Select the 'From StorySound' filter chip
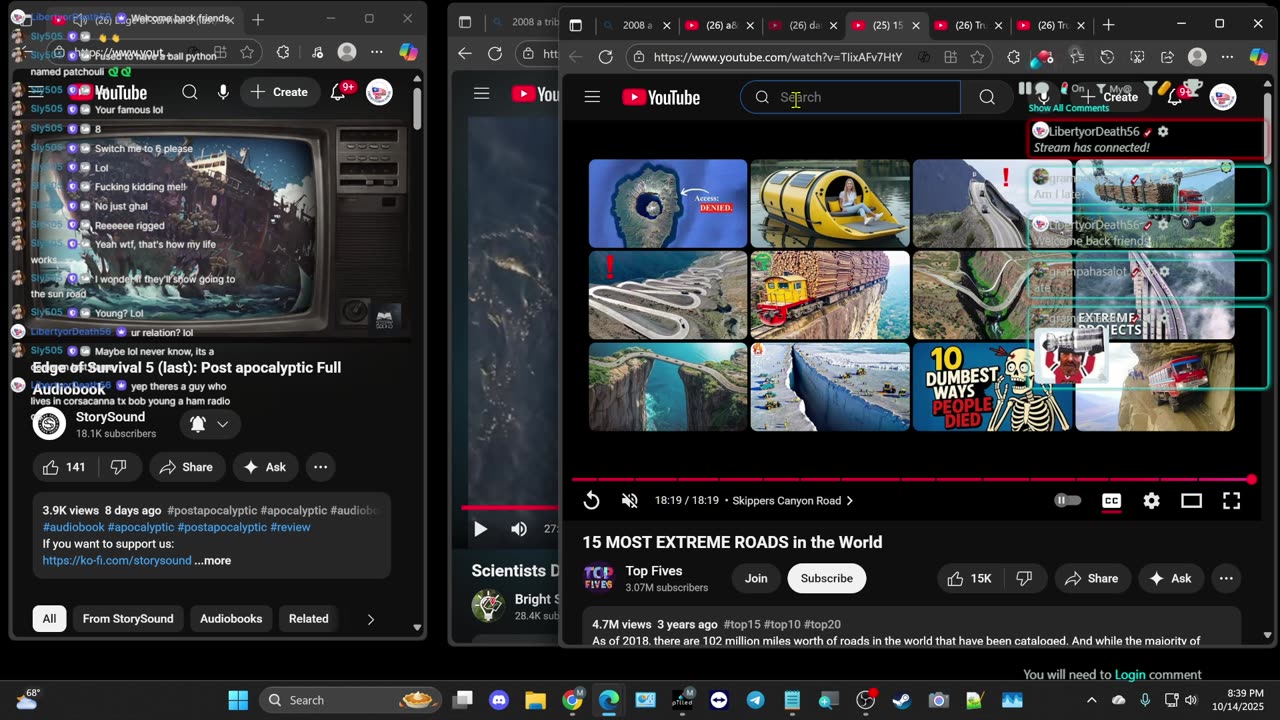The height and width of the screenshot is (720, 1280). (x=128, y=619)
